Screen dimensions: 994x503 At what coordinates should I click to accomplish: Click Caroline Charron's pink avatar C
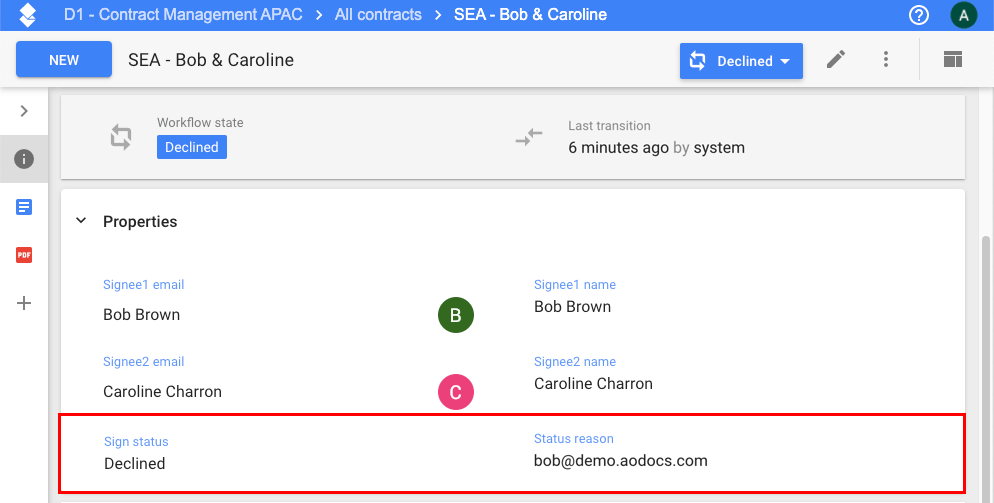(x=455, y=392)
